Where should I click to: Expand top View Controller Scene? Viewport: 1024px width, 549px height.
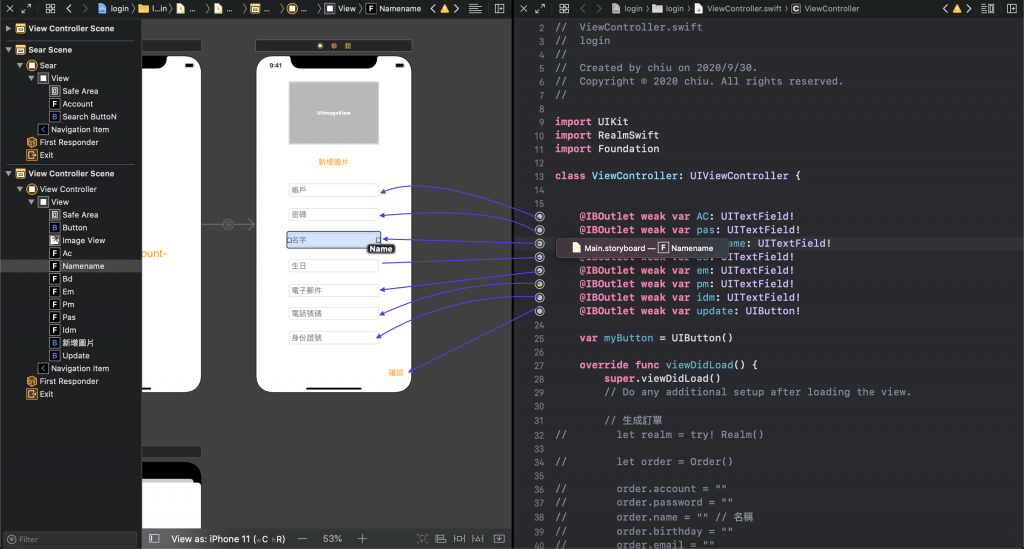pos(8,29)
